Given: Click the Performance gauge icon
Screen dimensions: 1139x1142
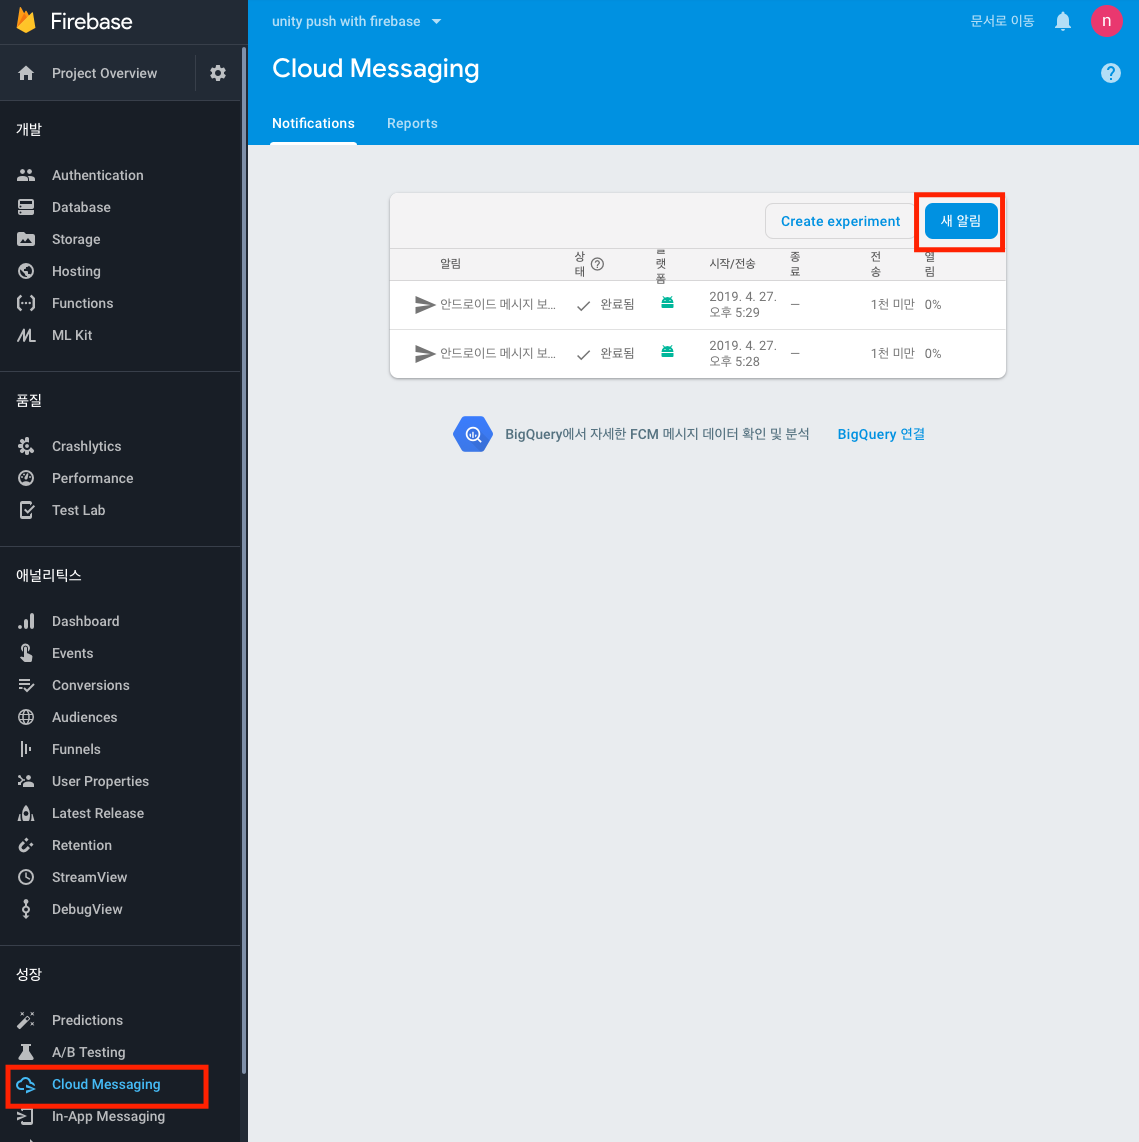Looking at the screenshot, I should 26,478.
